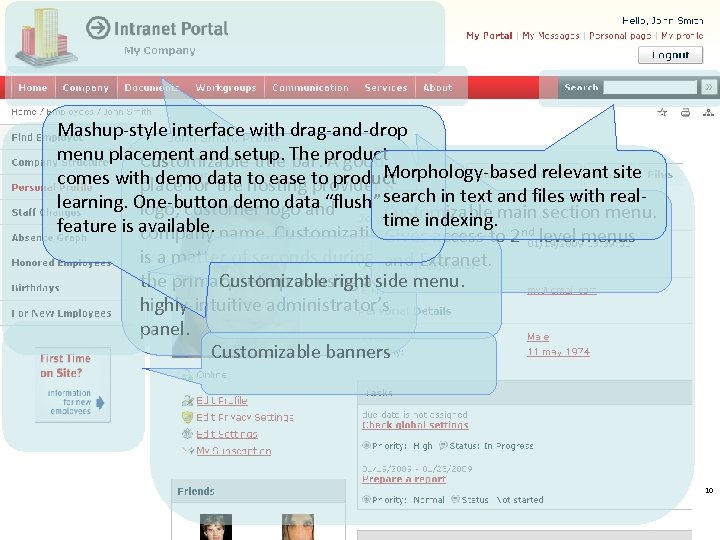This screenshot has width=720, height=540.
Task: Open the Check global settings task
Action: pyautogui.click(x=415, y=425)
